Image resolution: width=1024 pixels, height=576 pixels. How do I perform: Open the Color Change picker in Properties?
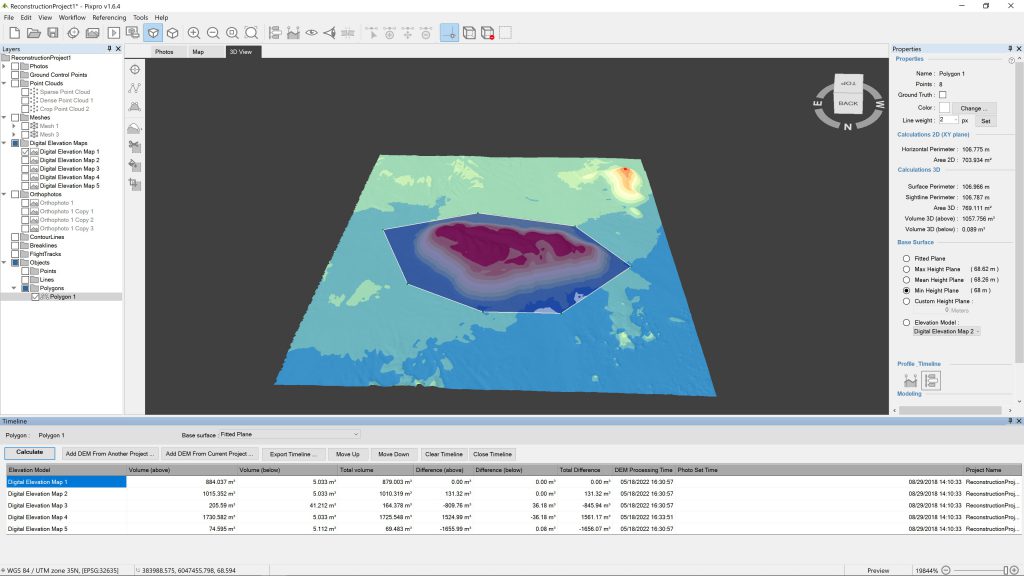tap(973, 108)
